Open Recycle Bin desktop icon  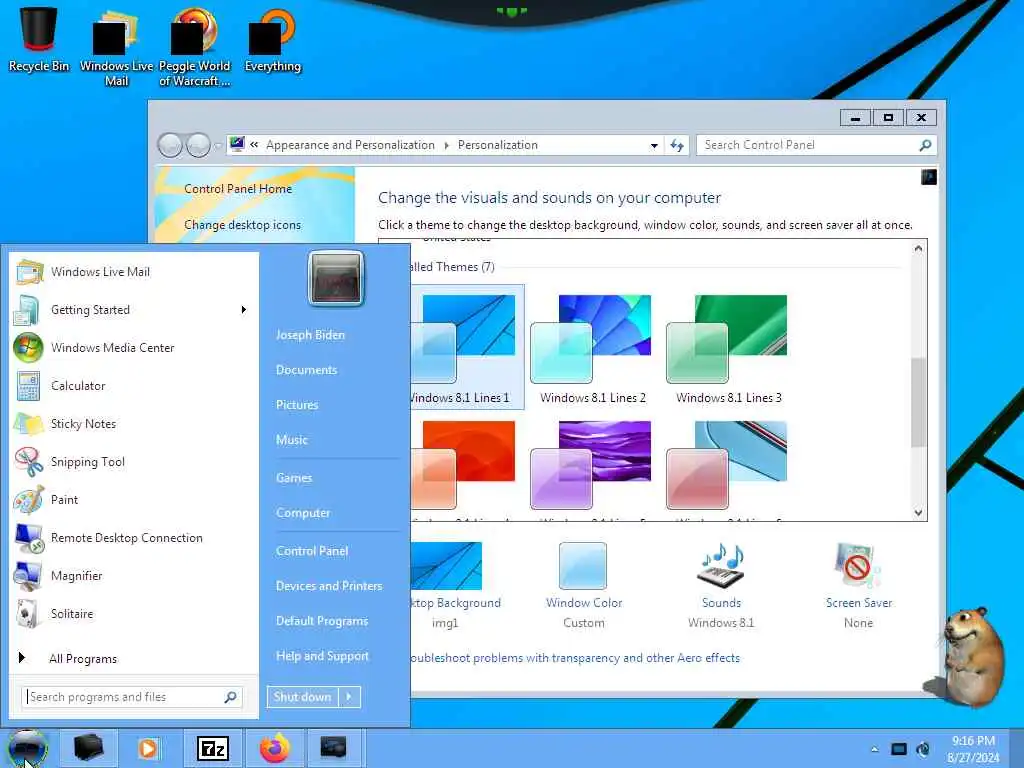tap(38, 38)
